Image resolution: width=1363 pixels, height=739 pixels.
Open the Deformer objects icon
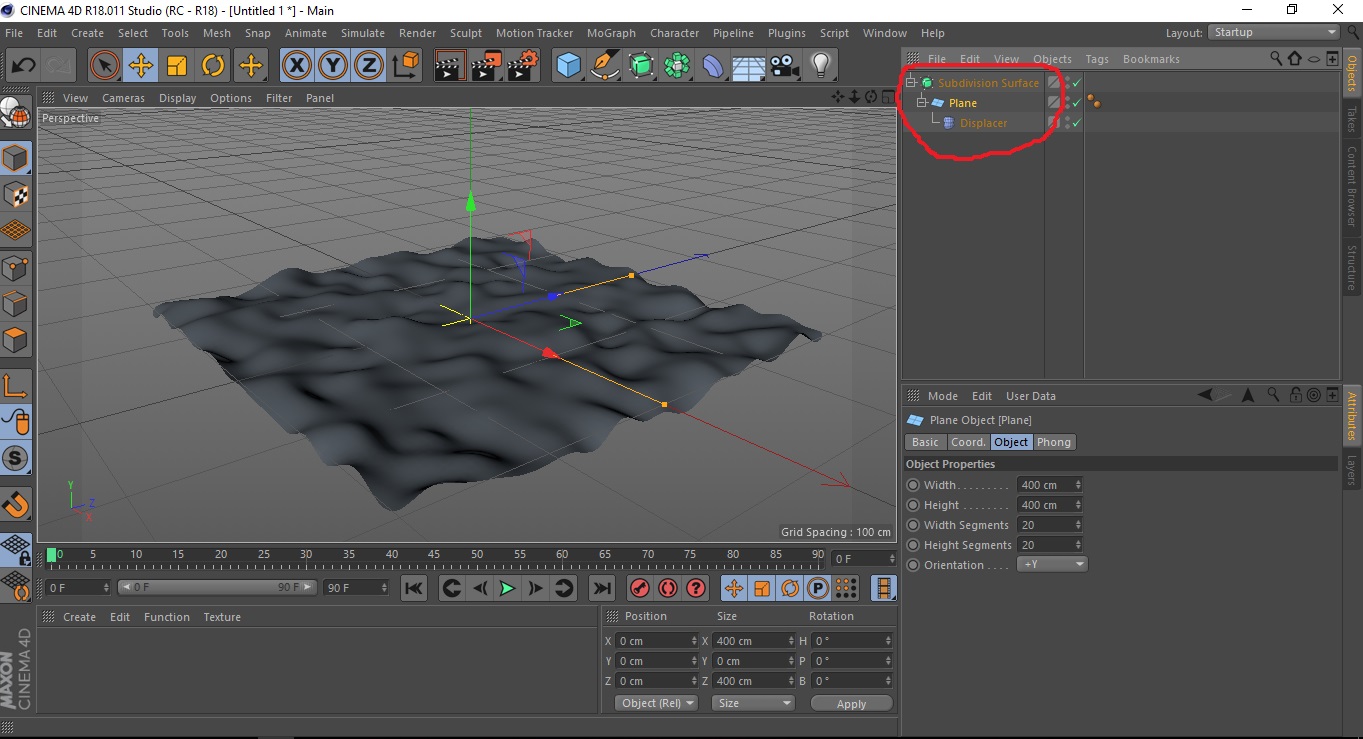click(713, 66)
